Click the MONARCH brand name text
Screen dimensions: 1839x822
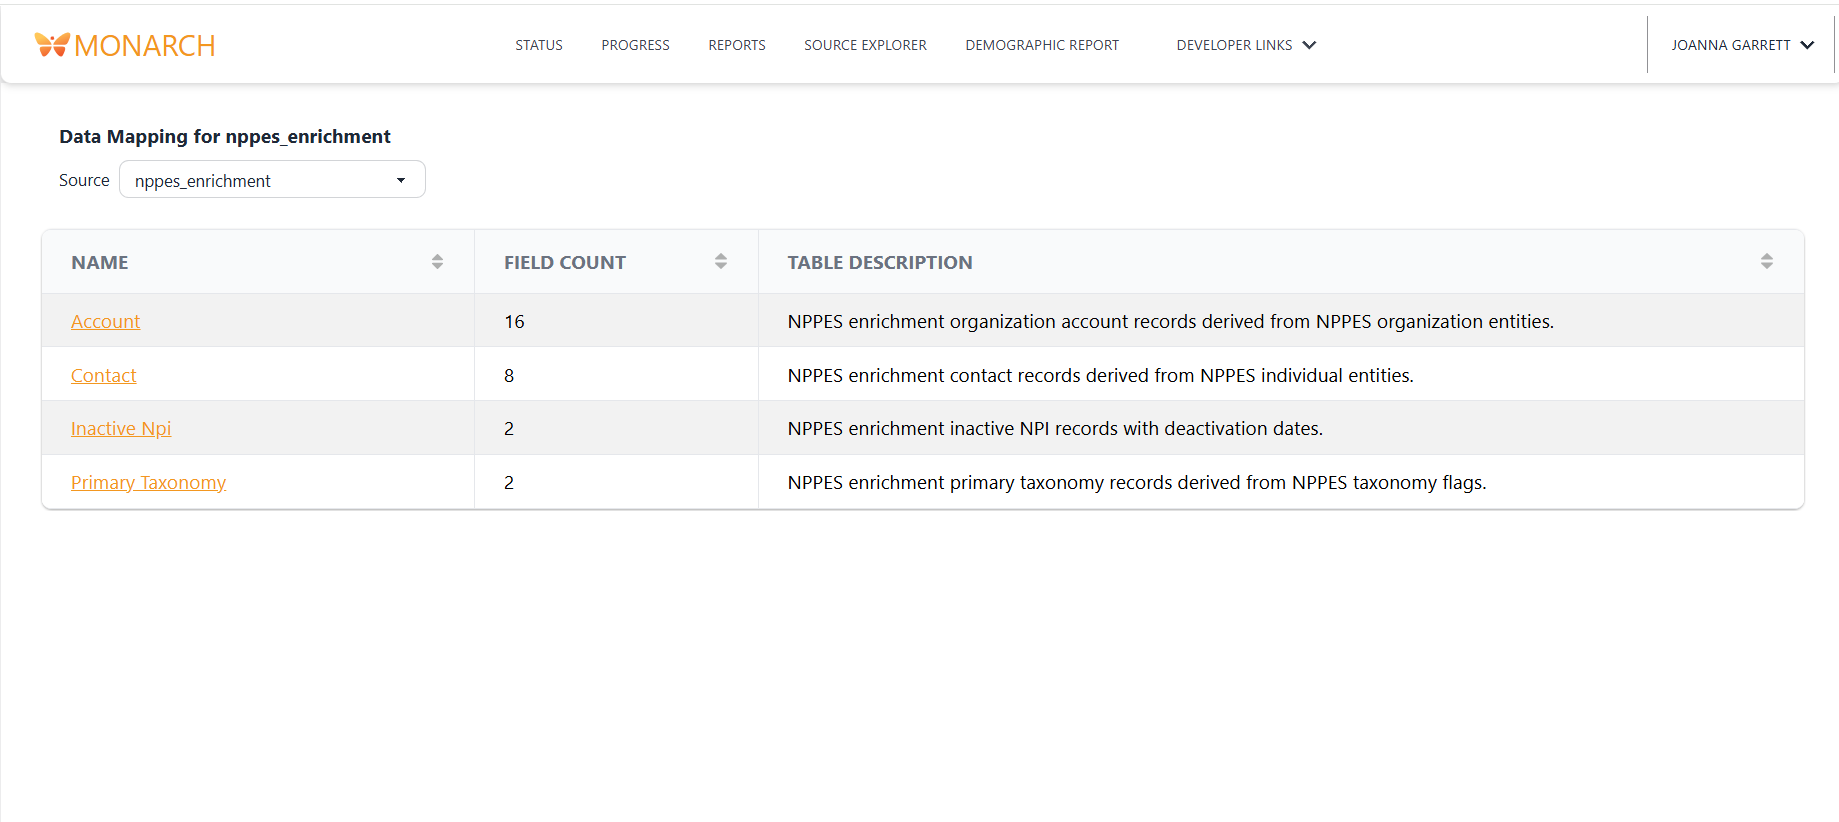click(145, 46)
